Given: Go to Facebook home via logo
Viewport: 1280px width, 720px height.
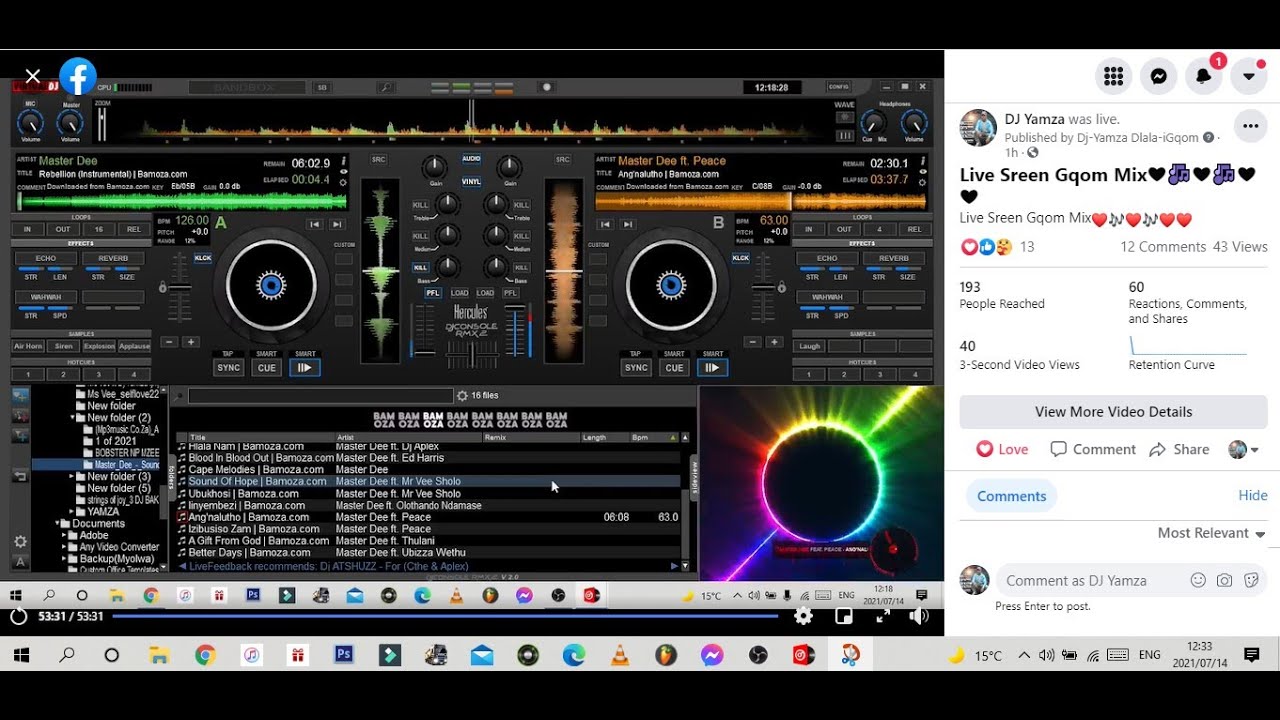Looking at the screenshot, I should [78, 76].
